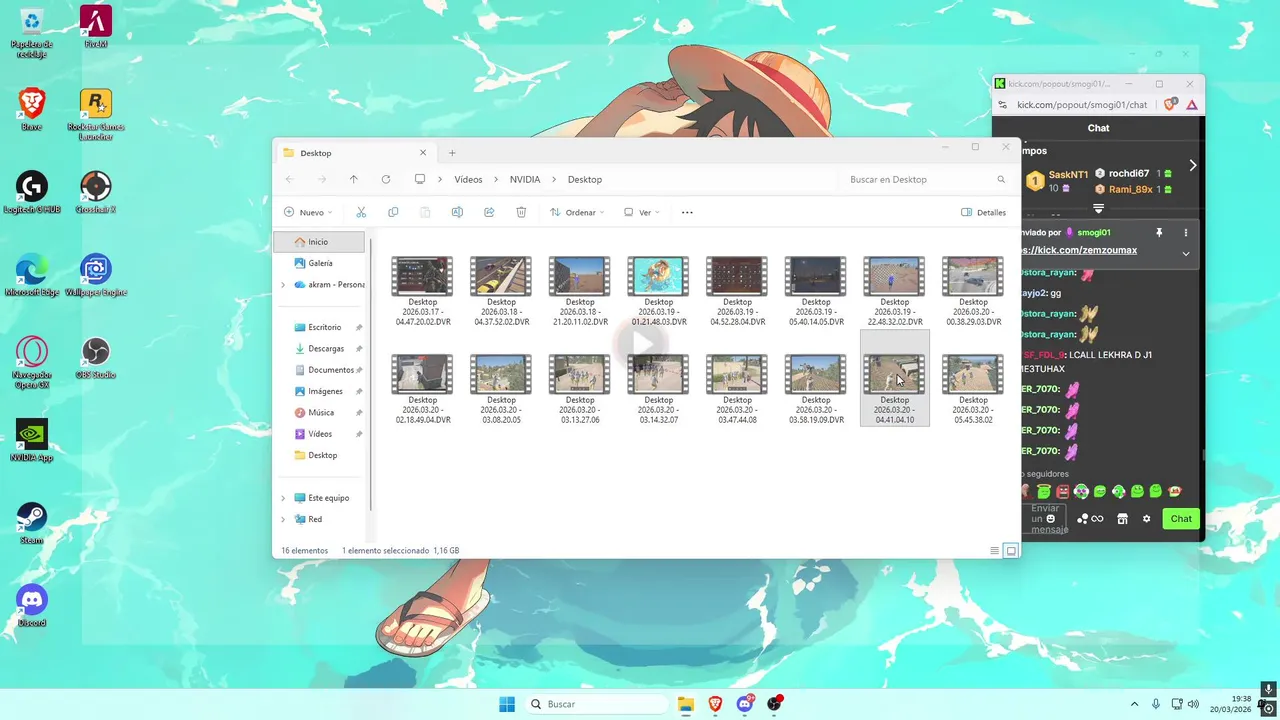Collapse the pinned message chevron in chat
This screenshot has width=1280, height=720.
(1186, 253)
